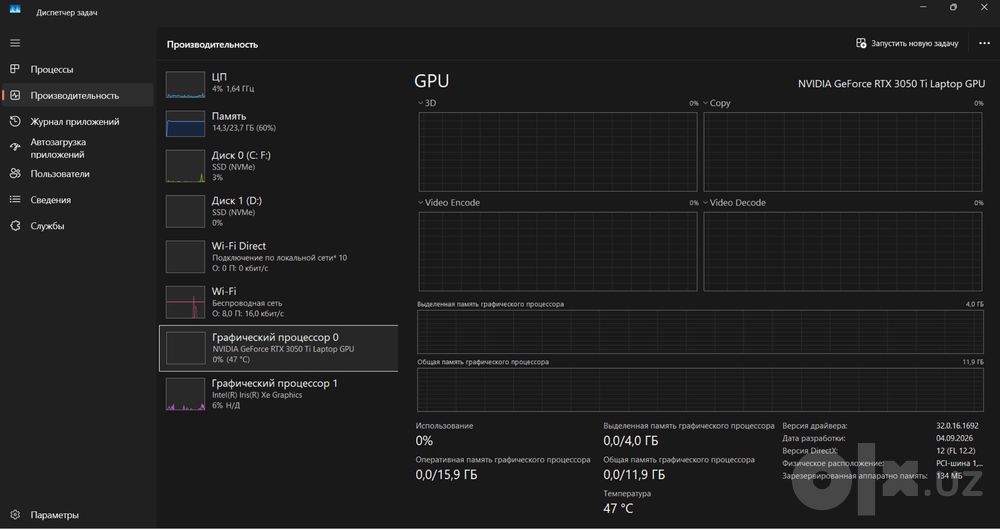The width and height of the screenshot is (1000, 529).
Task: Click the 0,0/4,0 ГБ dedicated memory value
Action: point(631,441)
